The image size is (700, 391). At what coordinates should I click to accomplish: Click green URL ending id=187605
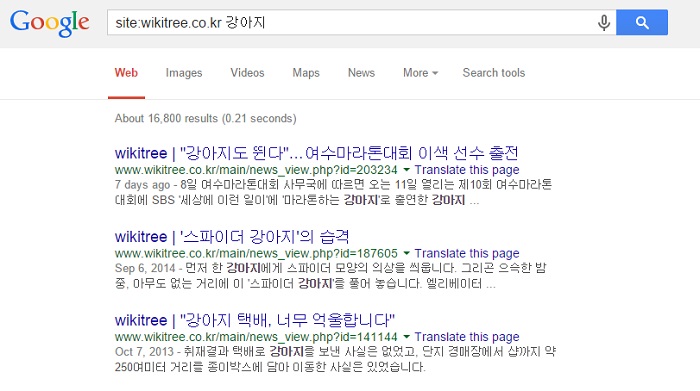[x=256, y=254]
